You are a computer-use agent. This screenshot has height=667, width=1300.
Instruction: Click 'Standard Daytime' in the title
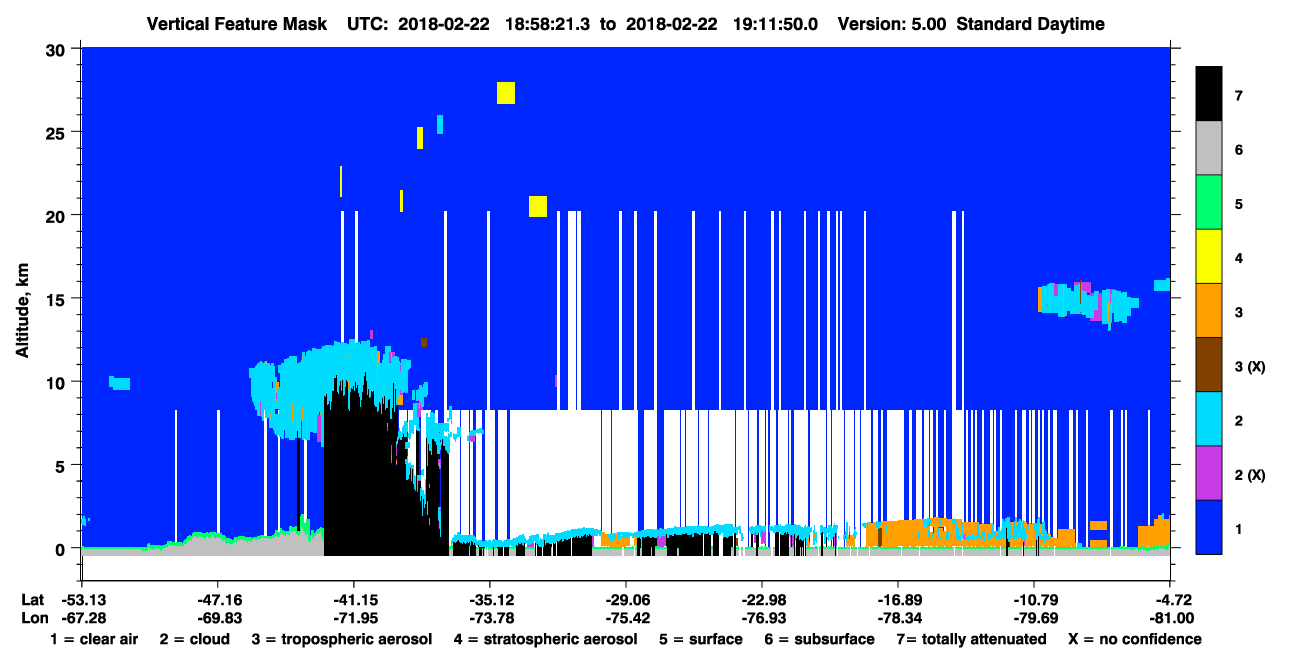(1030, 24)
